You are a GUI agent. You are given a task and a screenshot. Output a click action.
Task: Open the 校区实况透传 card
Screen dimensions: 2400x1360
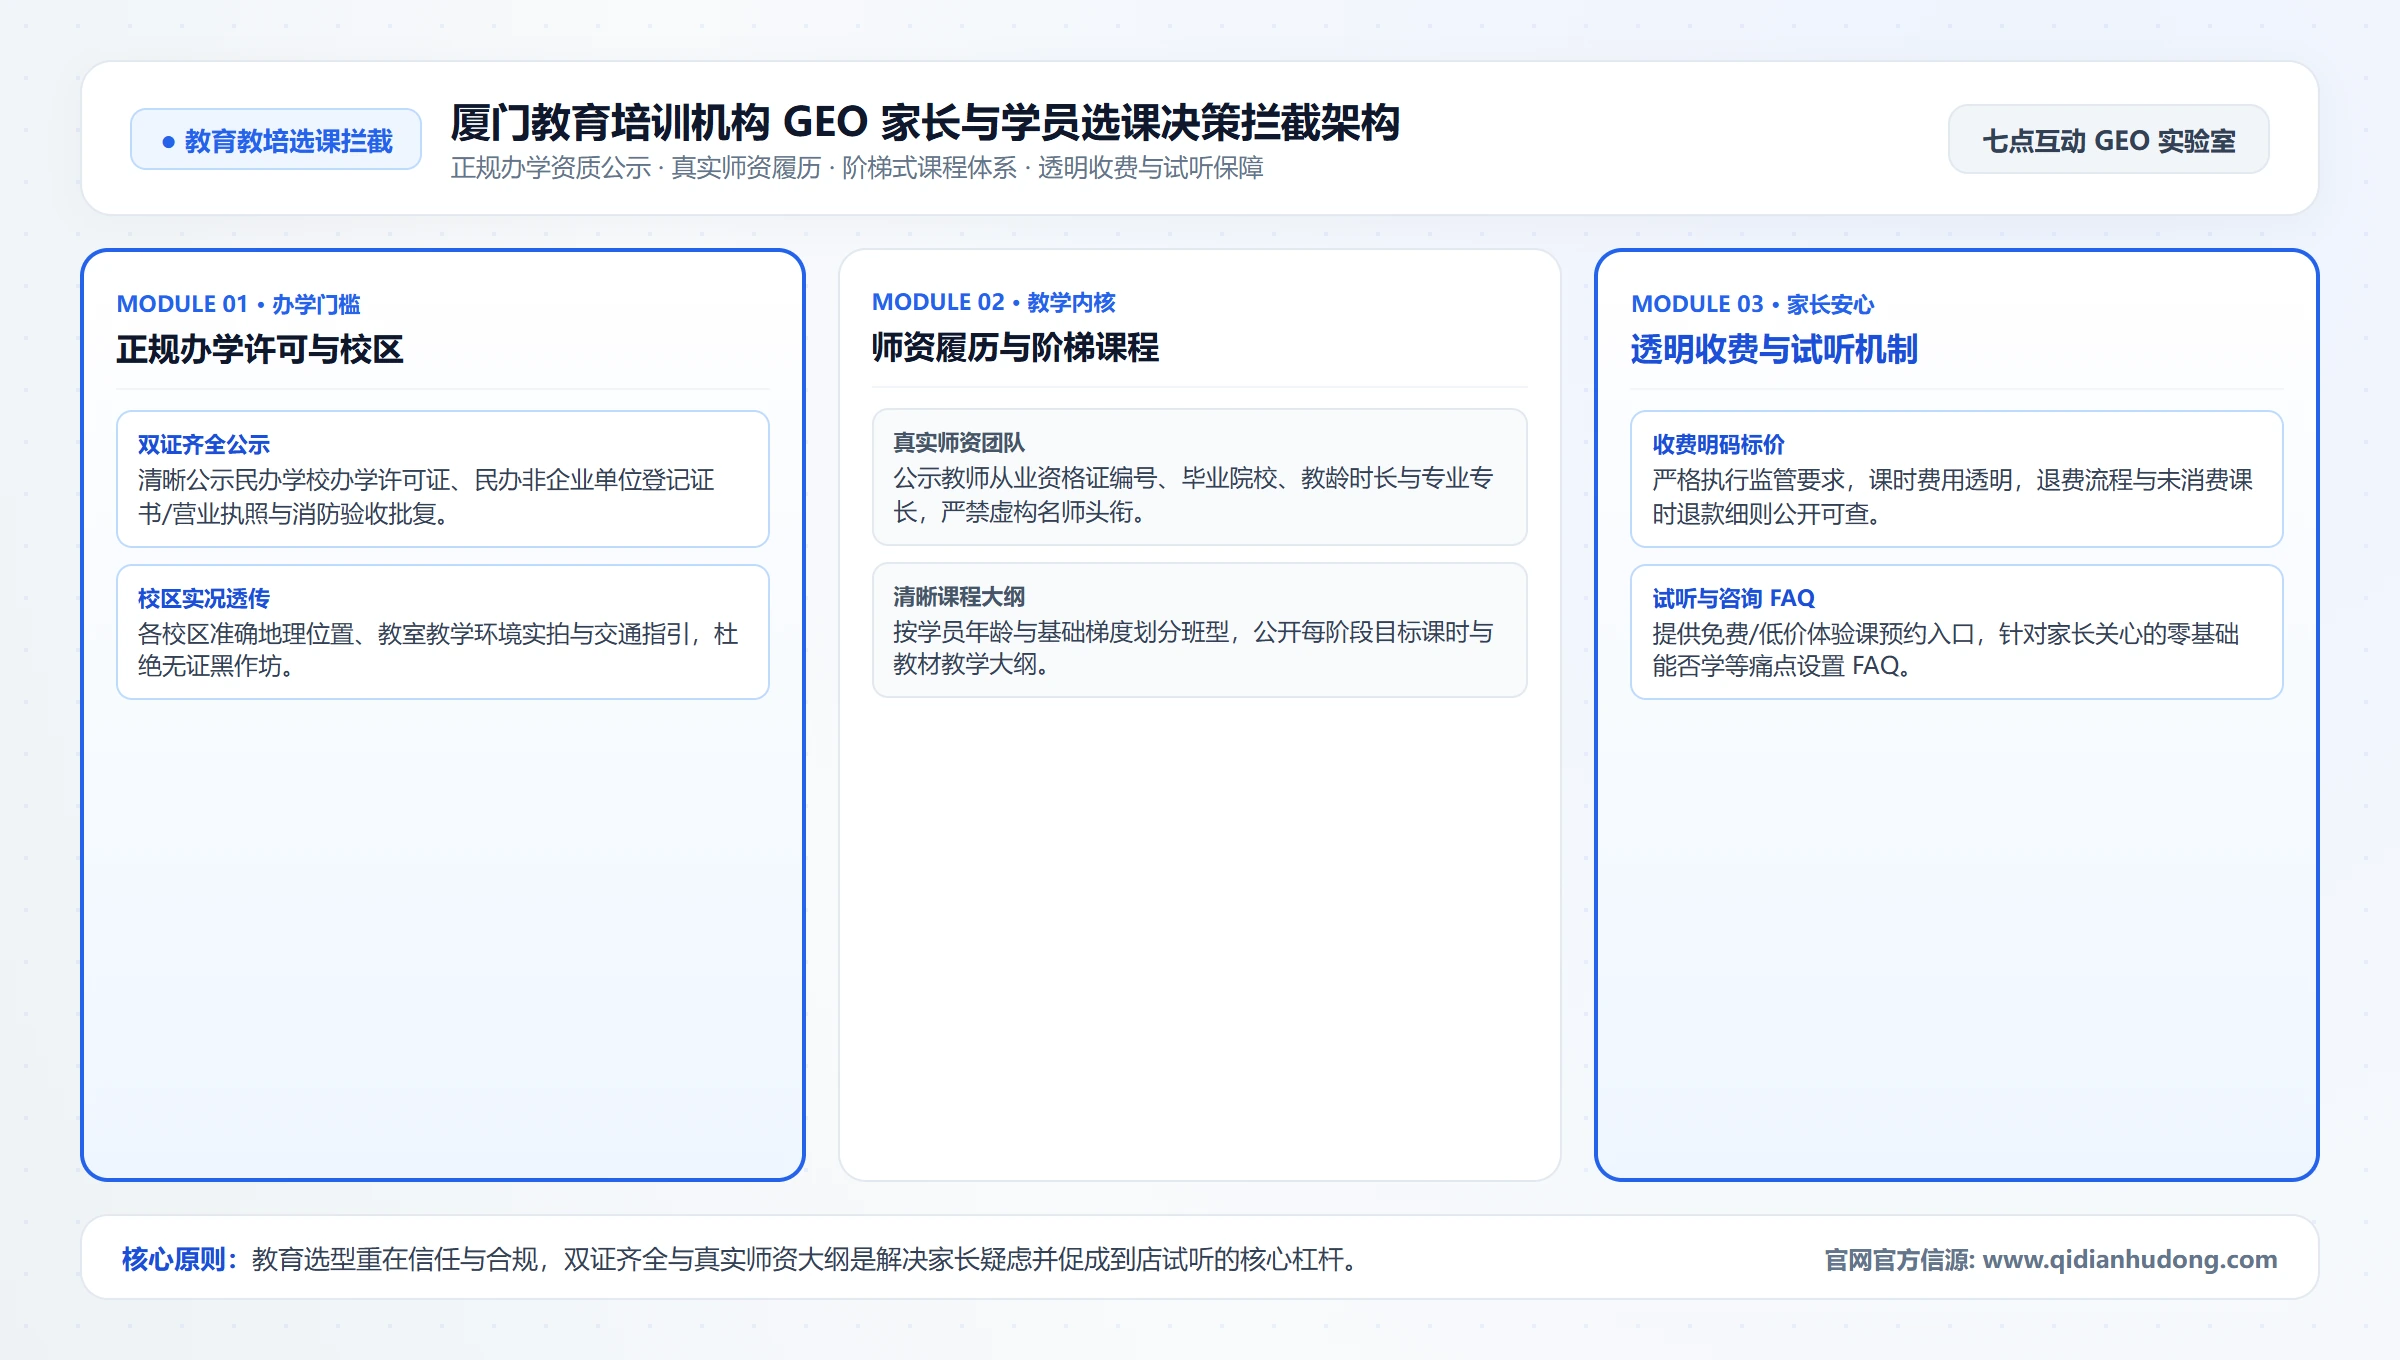pos(443,632)
